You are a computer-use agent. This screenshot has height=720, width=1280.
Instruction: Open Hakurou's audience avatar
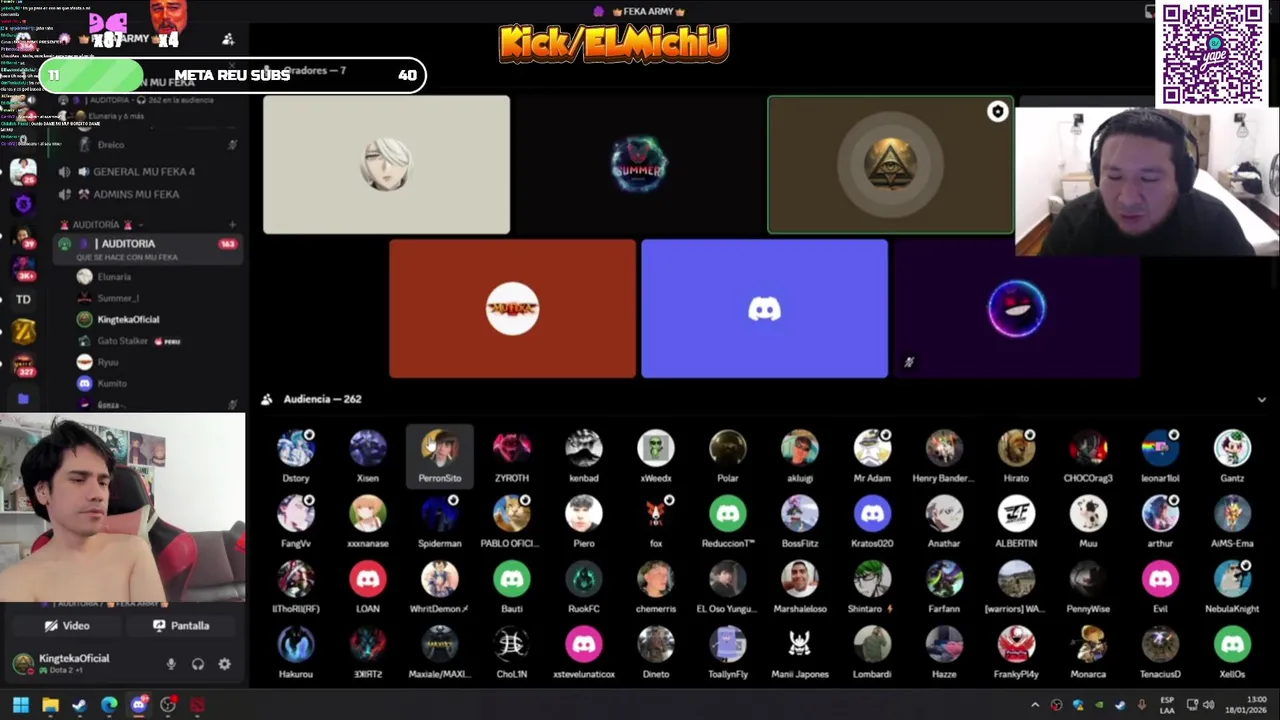(296, 645)
